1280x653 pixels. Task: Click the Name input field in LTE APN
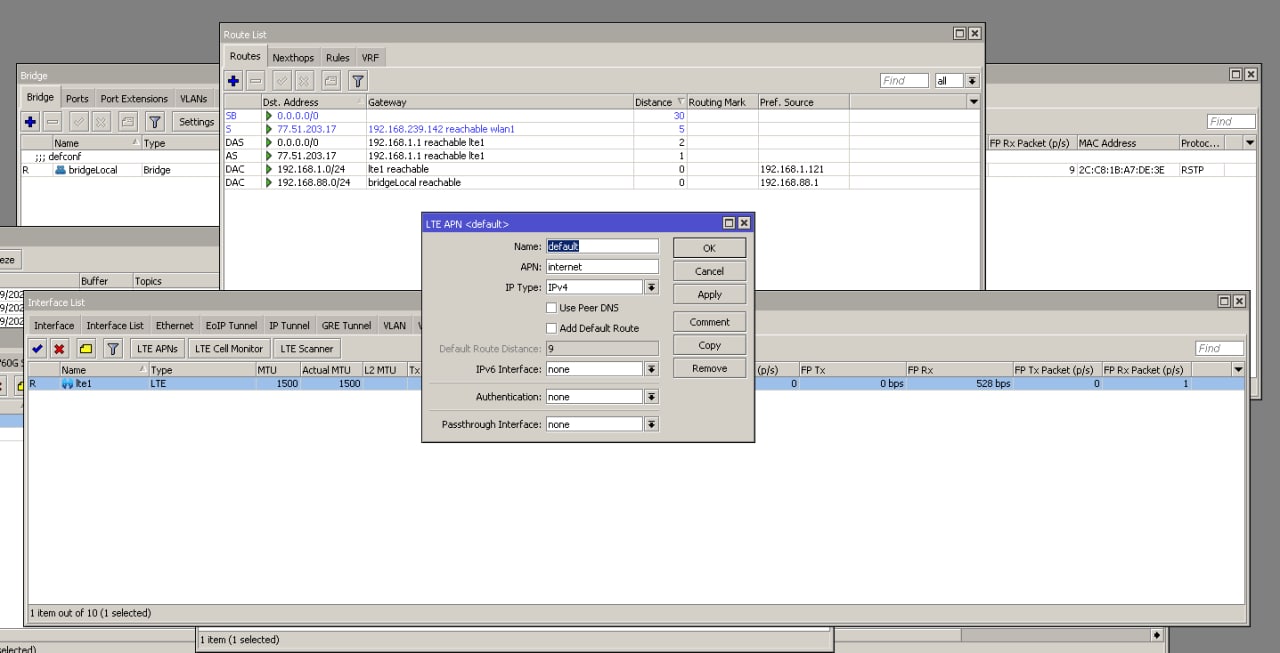(x=602, y=246)
